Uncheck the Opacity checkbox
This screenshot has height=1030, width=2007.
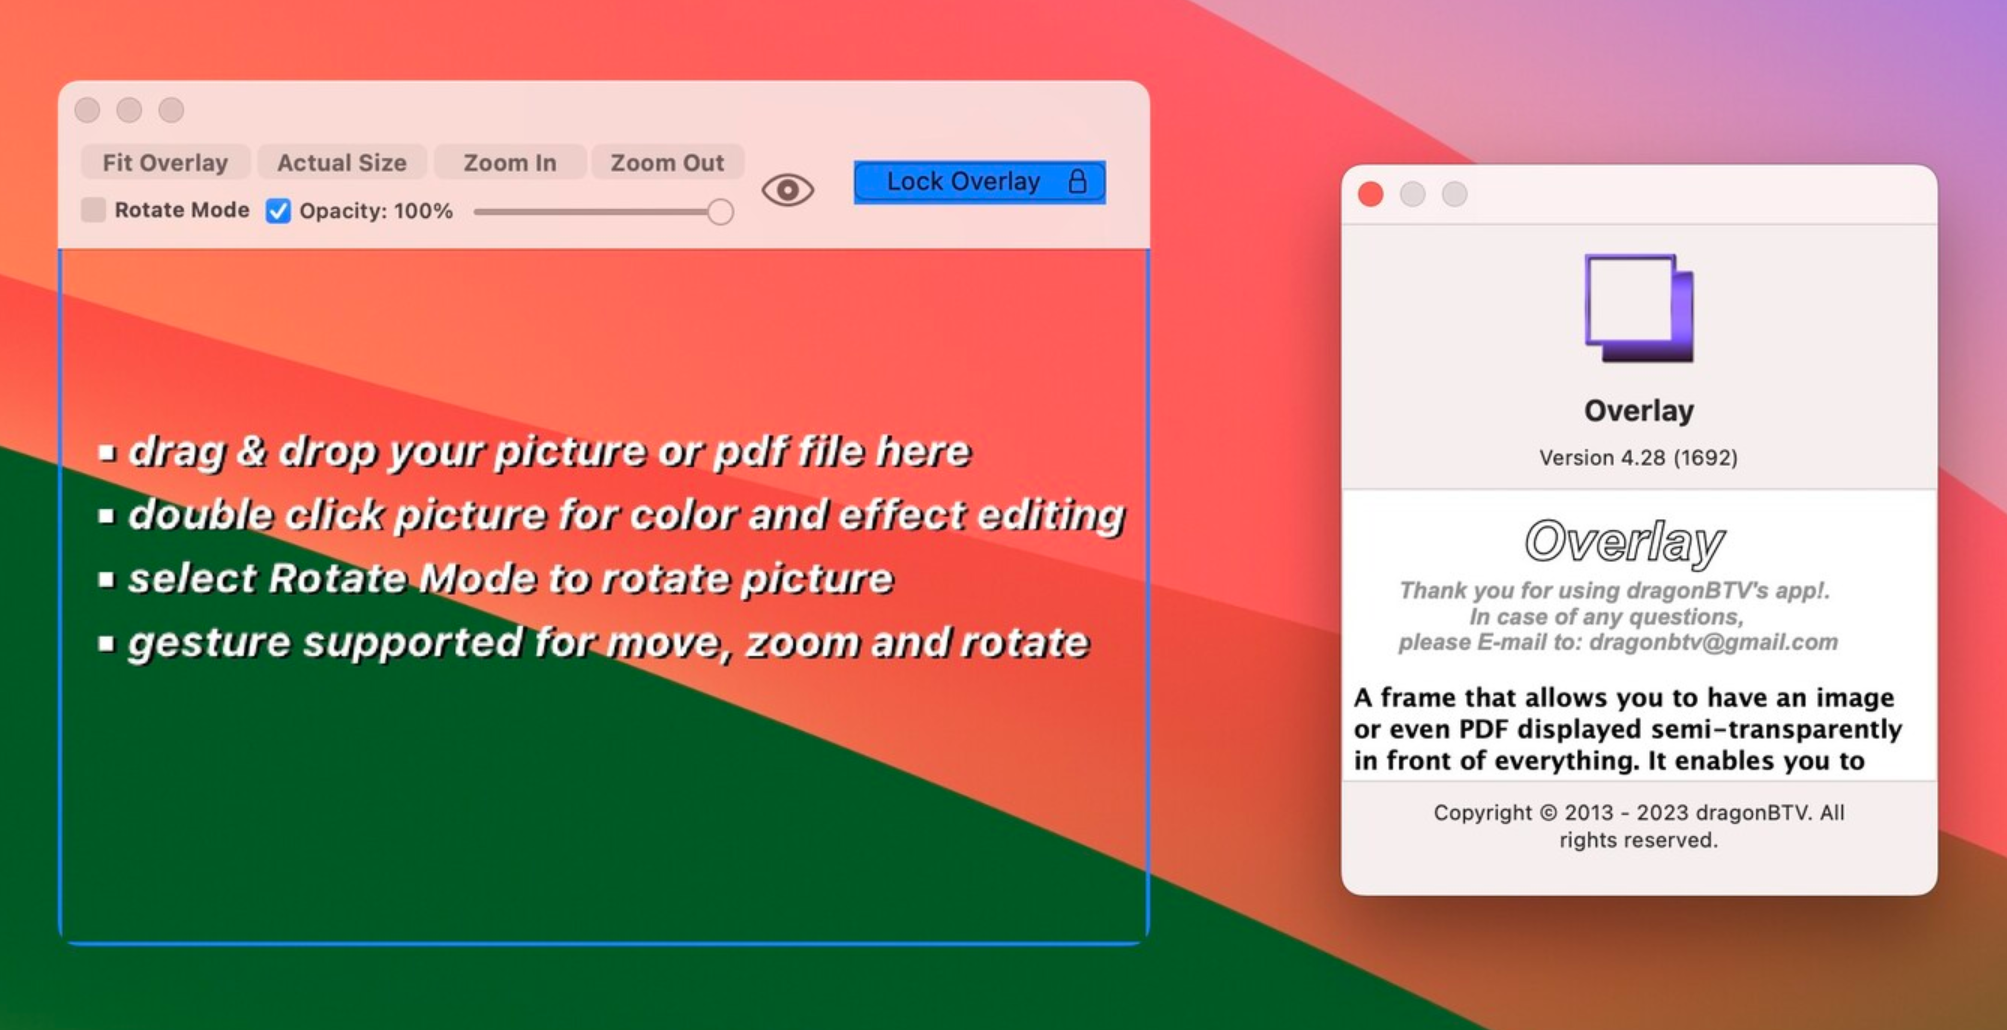(x=278, y=211)
